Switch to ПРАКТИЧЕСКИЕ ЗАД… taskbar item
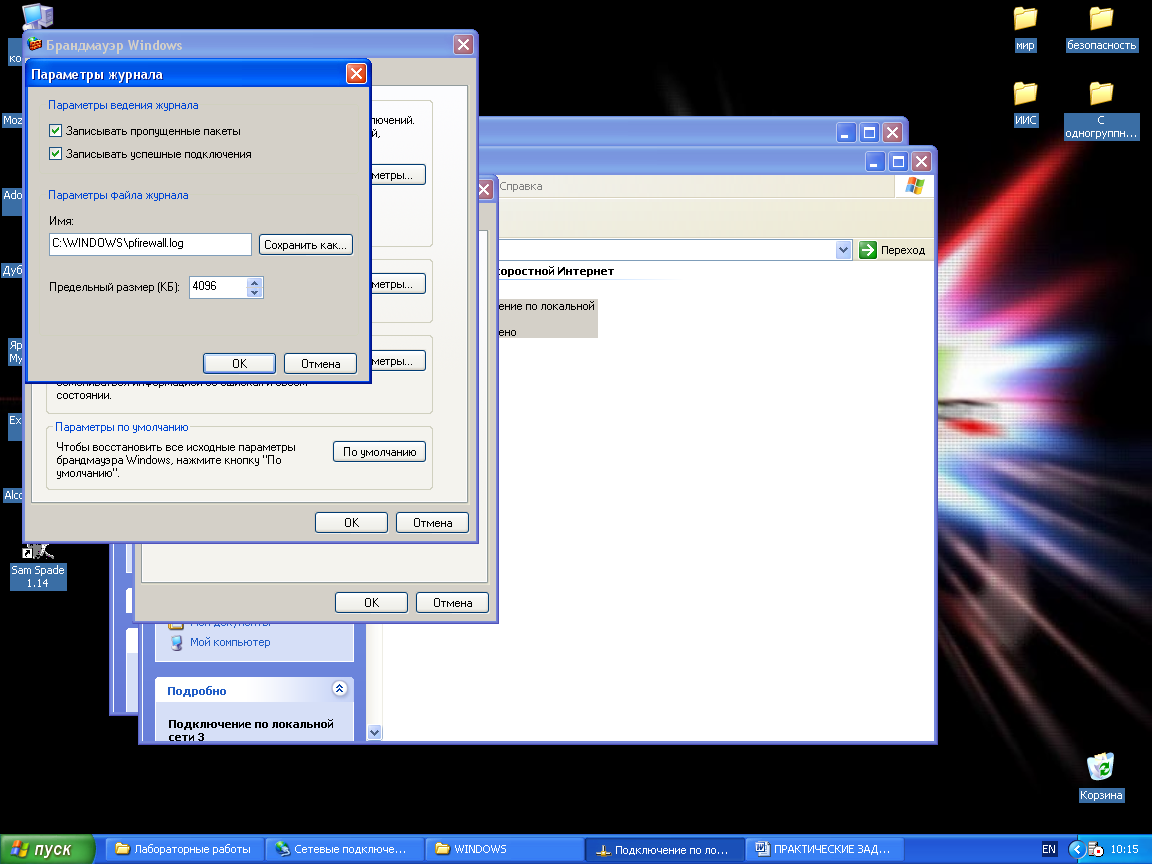The image size is (1152, 864). point(824,849)
